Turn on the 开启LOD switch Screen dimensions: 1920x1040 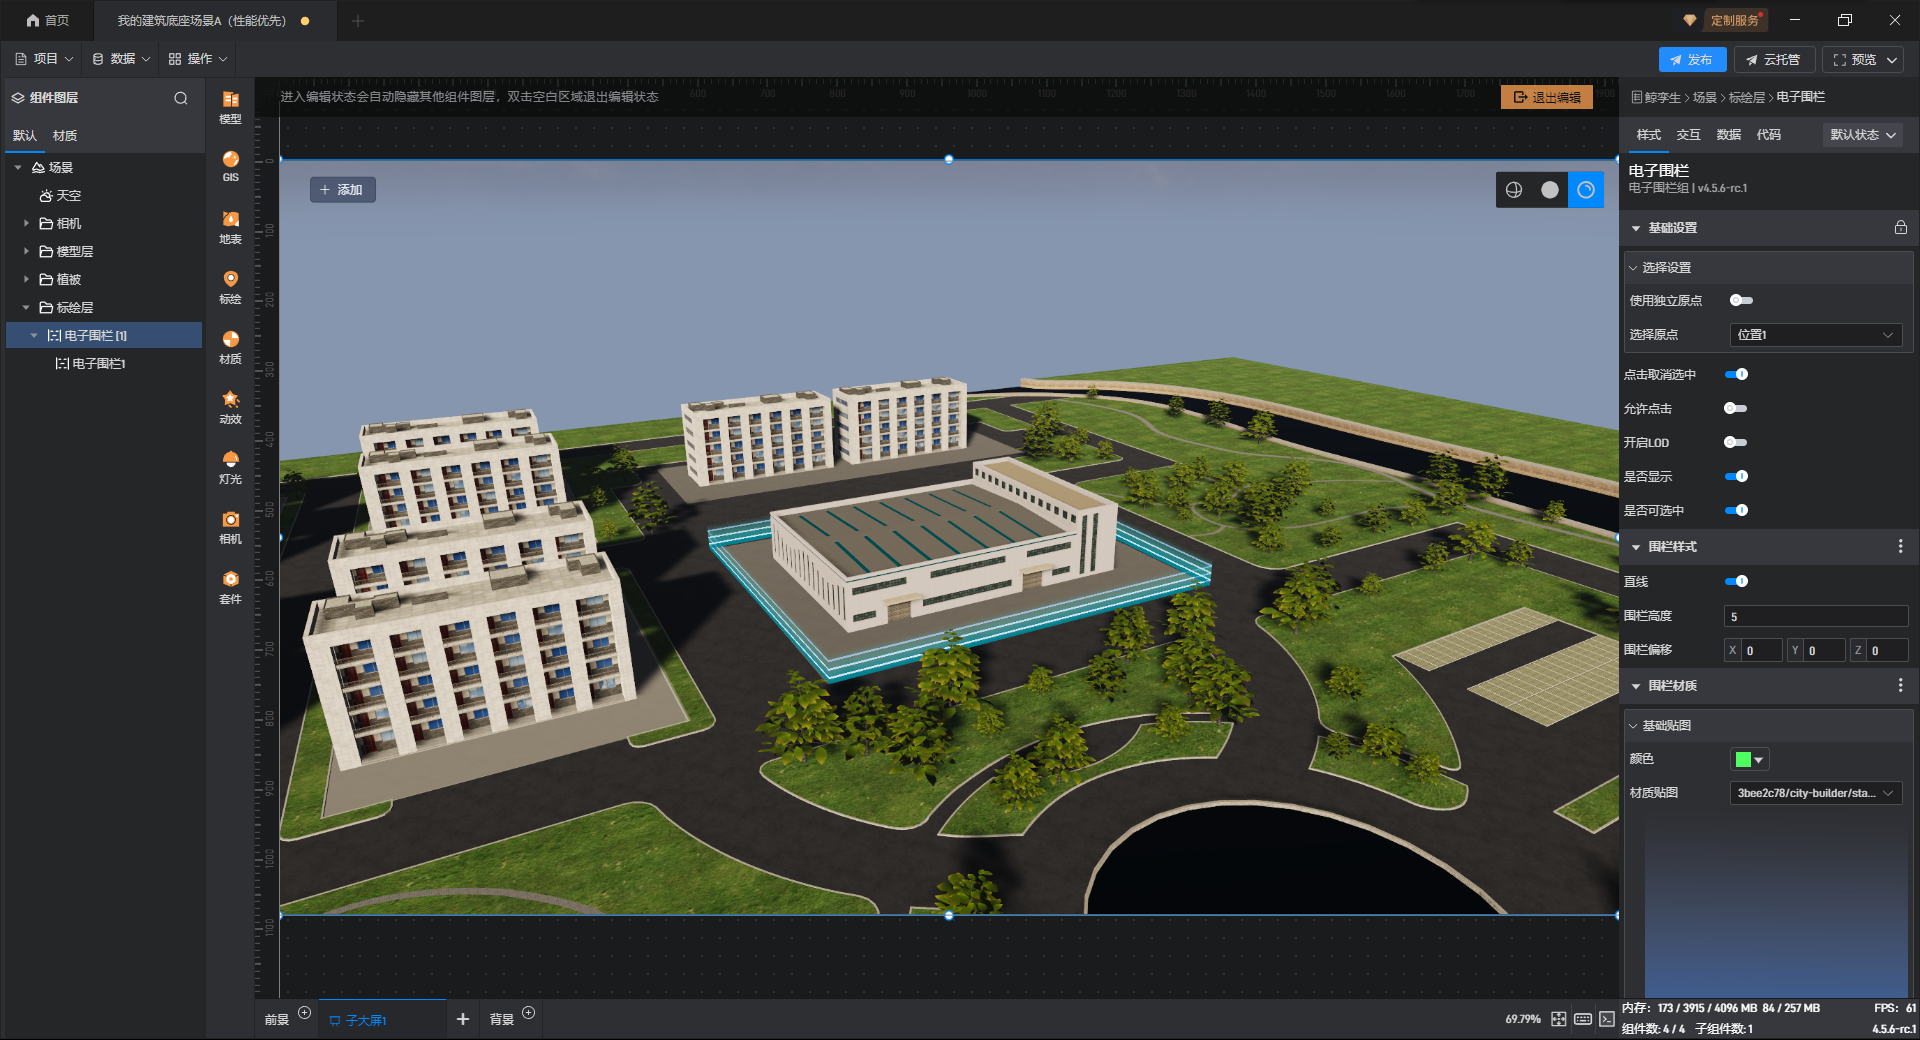pyautogui.click(x=1735, y=443)
